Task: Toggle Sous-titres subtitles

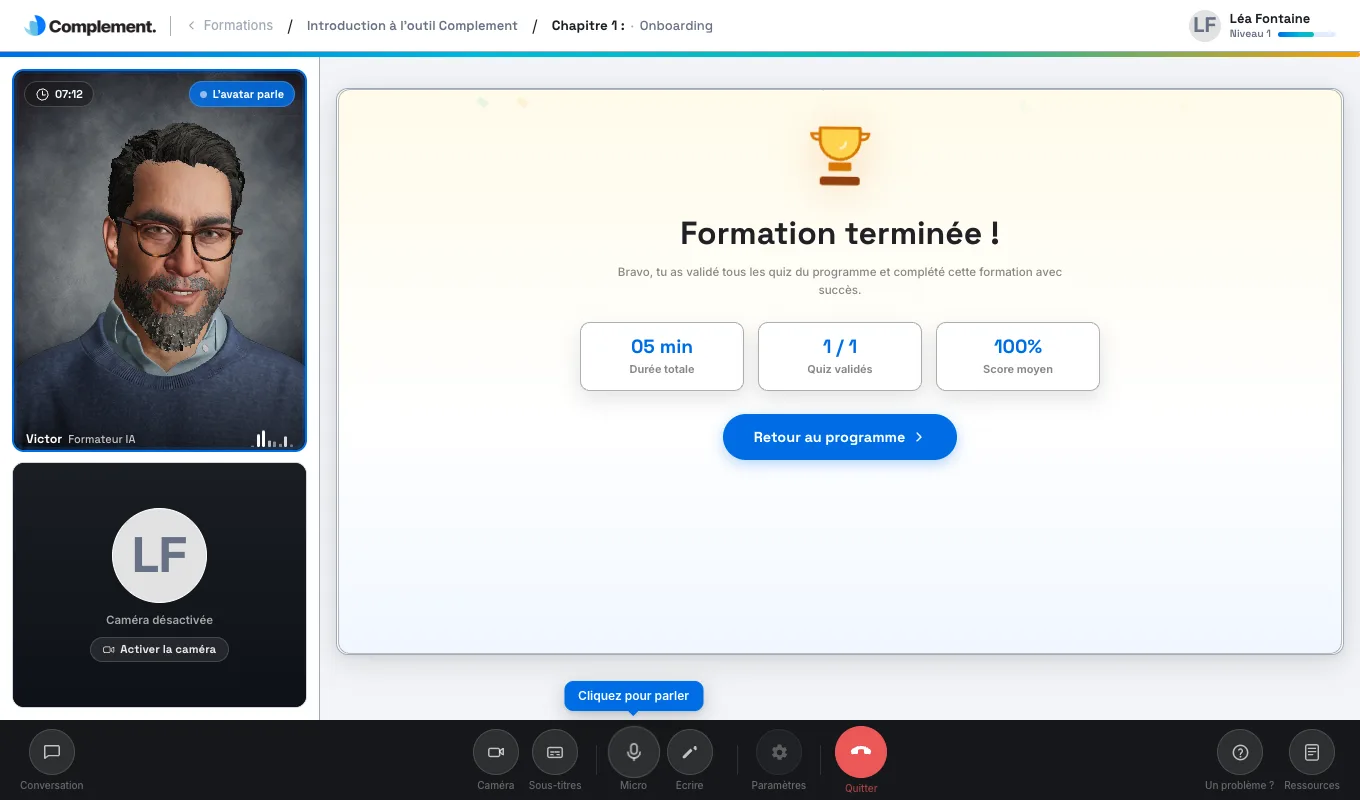Action: pyautogui.click(x=555, y=752)
